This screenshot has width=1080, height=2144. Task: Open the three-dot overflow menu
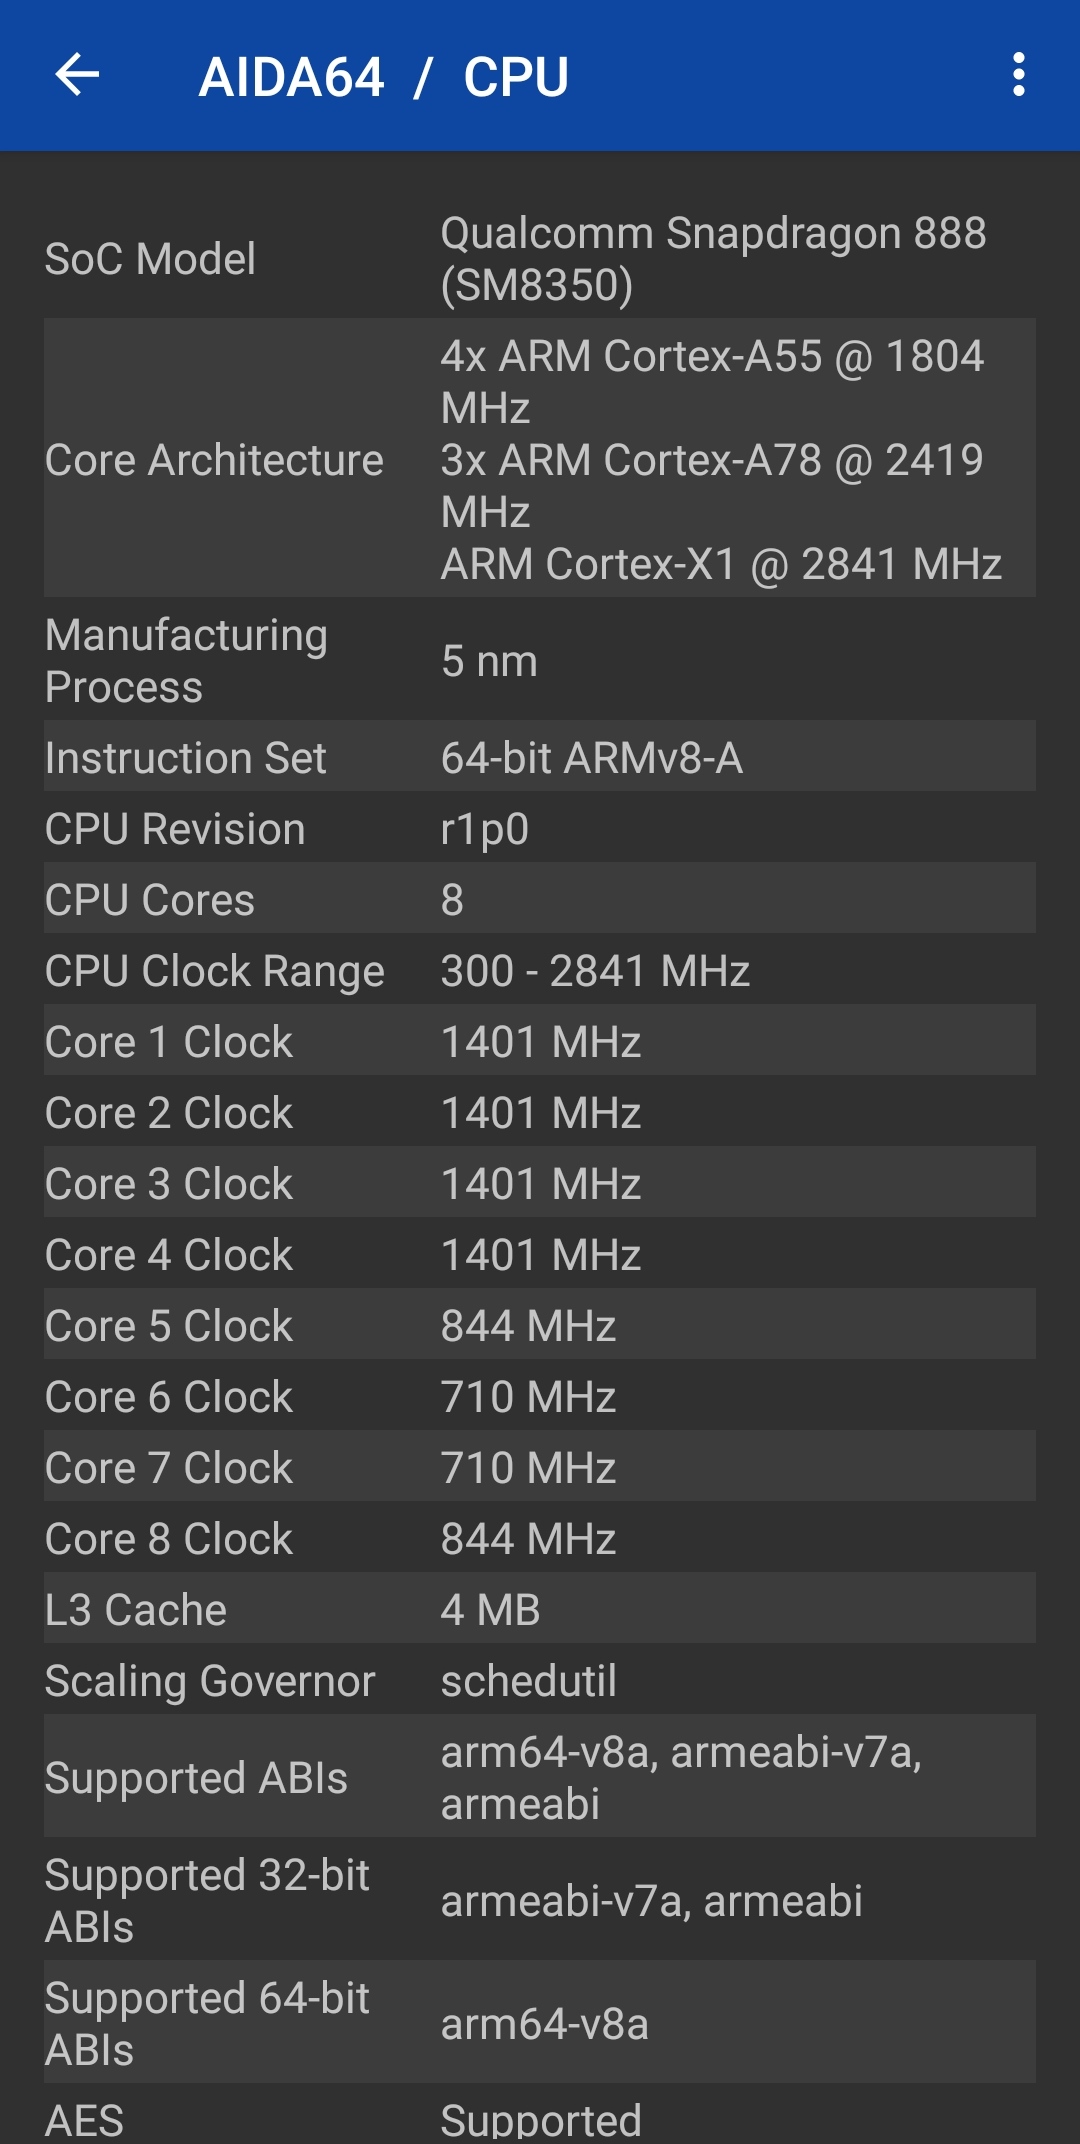pyautogui.click(x=1018, y=75)
